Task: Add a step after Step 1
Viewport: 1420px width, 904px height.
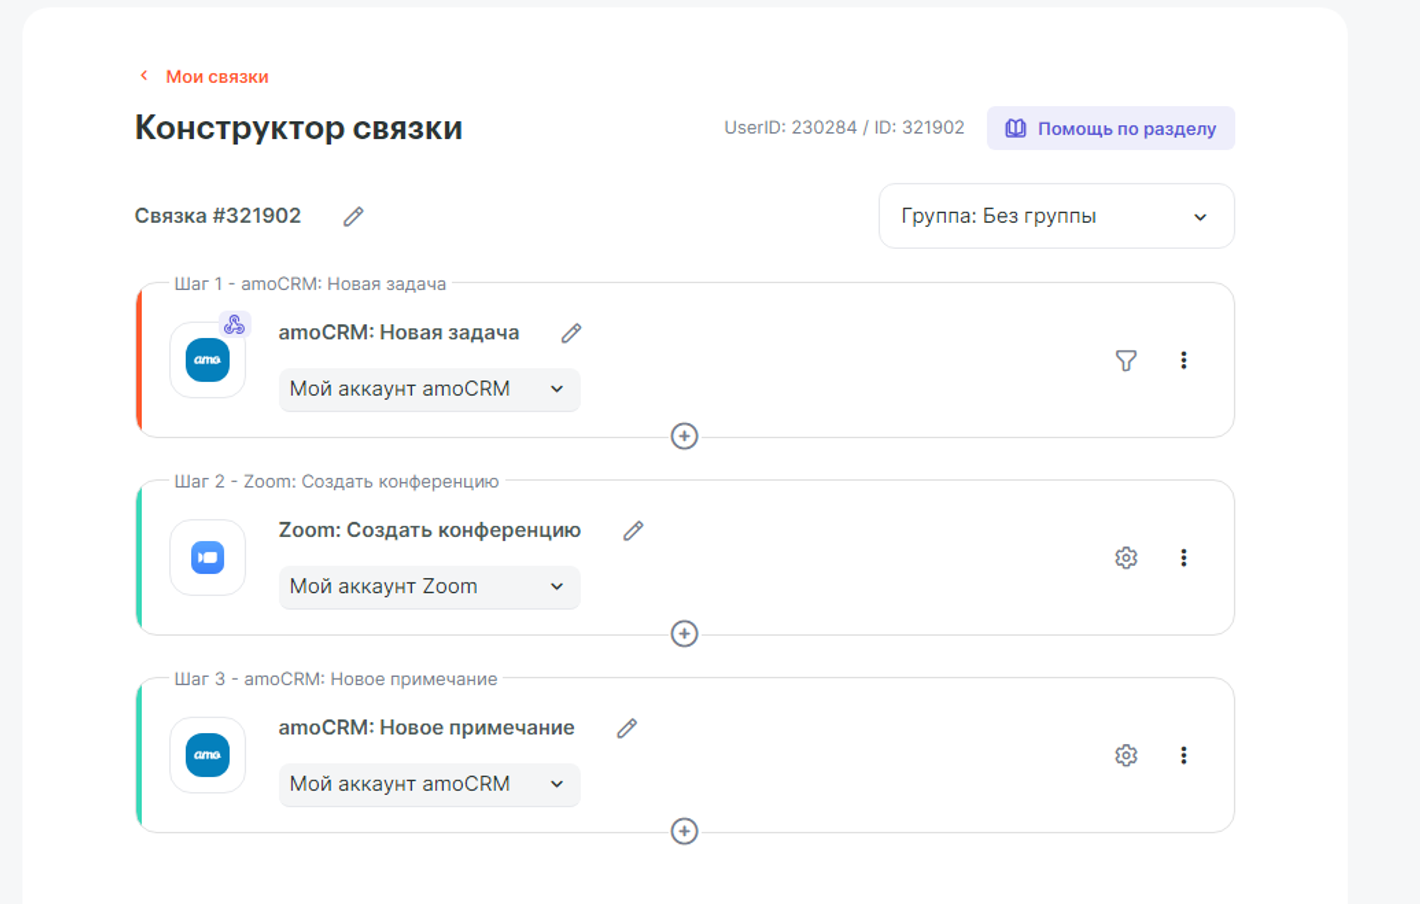Action: coord(684,436)
